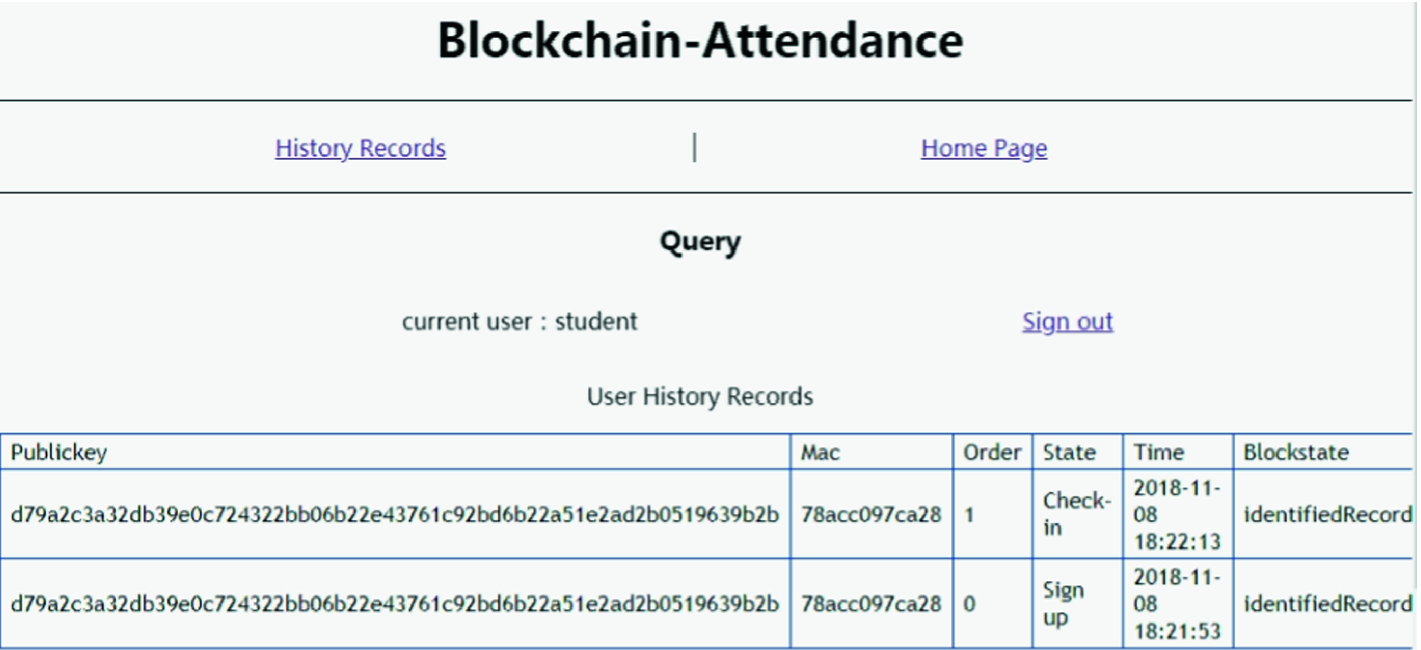Click the User History Records caption
The image size is (1421, 650).
click(700, 397)
